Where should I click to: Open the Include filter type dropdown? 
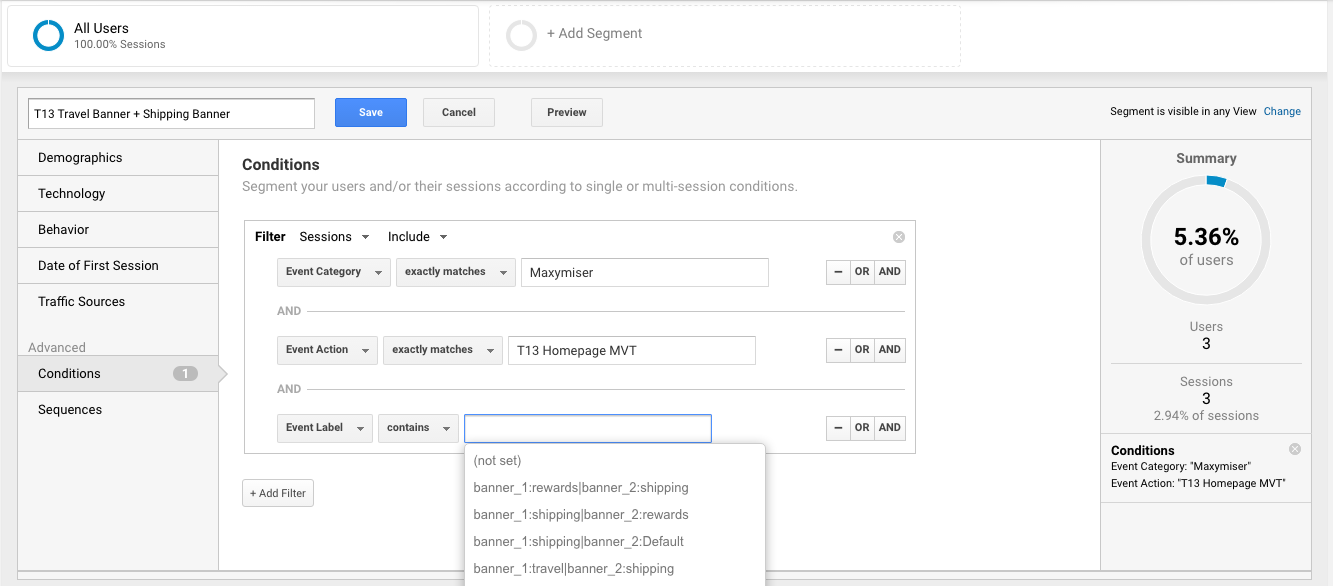click(418, 237)
